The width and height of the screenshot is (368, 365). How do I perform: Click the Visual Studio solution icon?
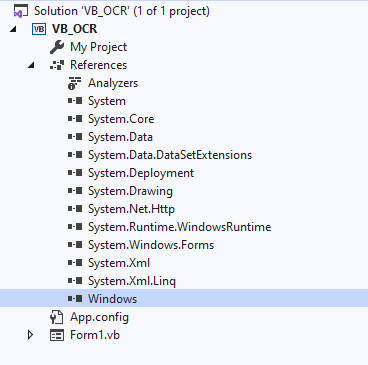click(21, 11)
